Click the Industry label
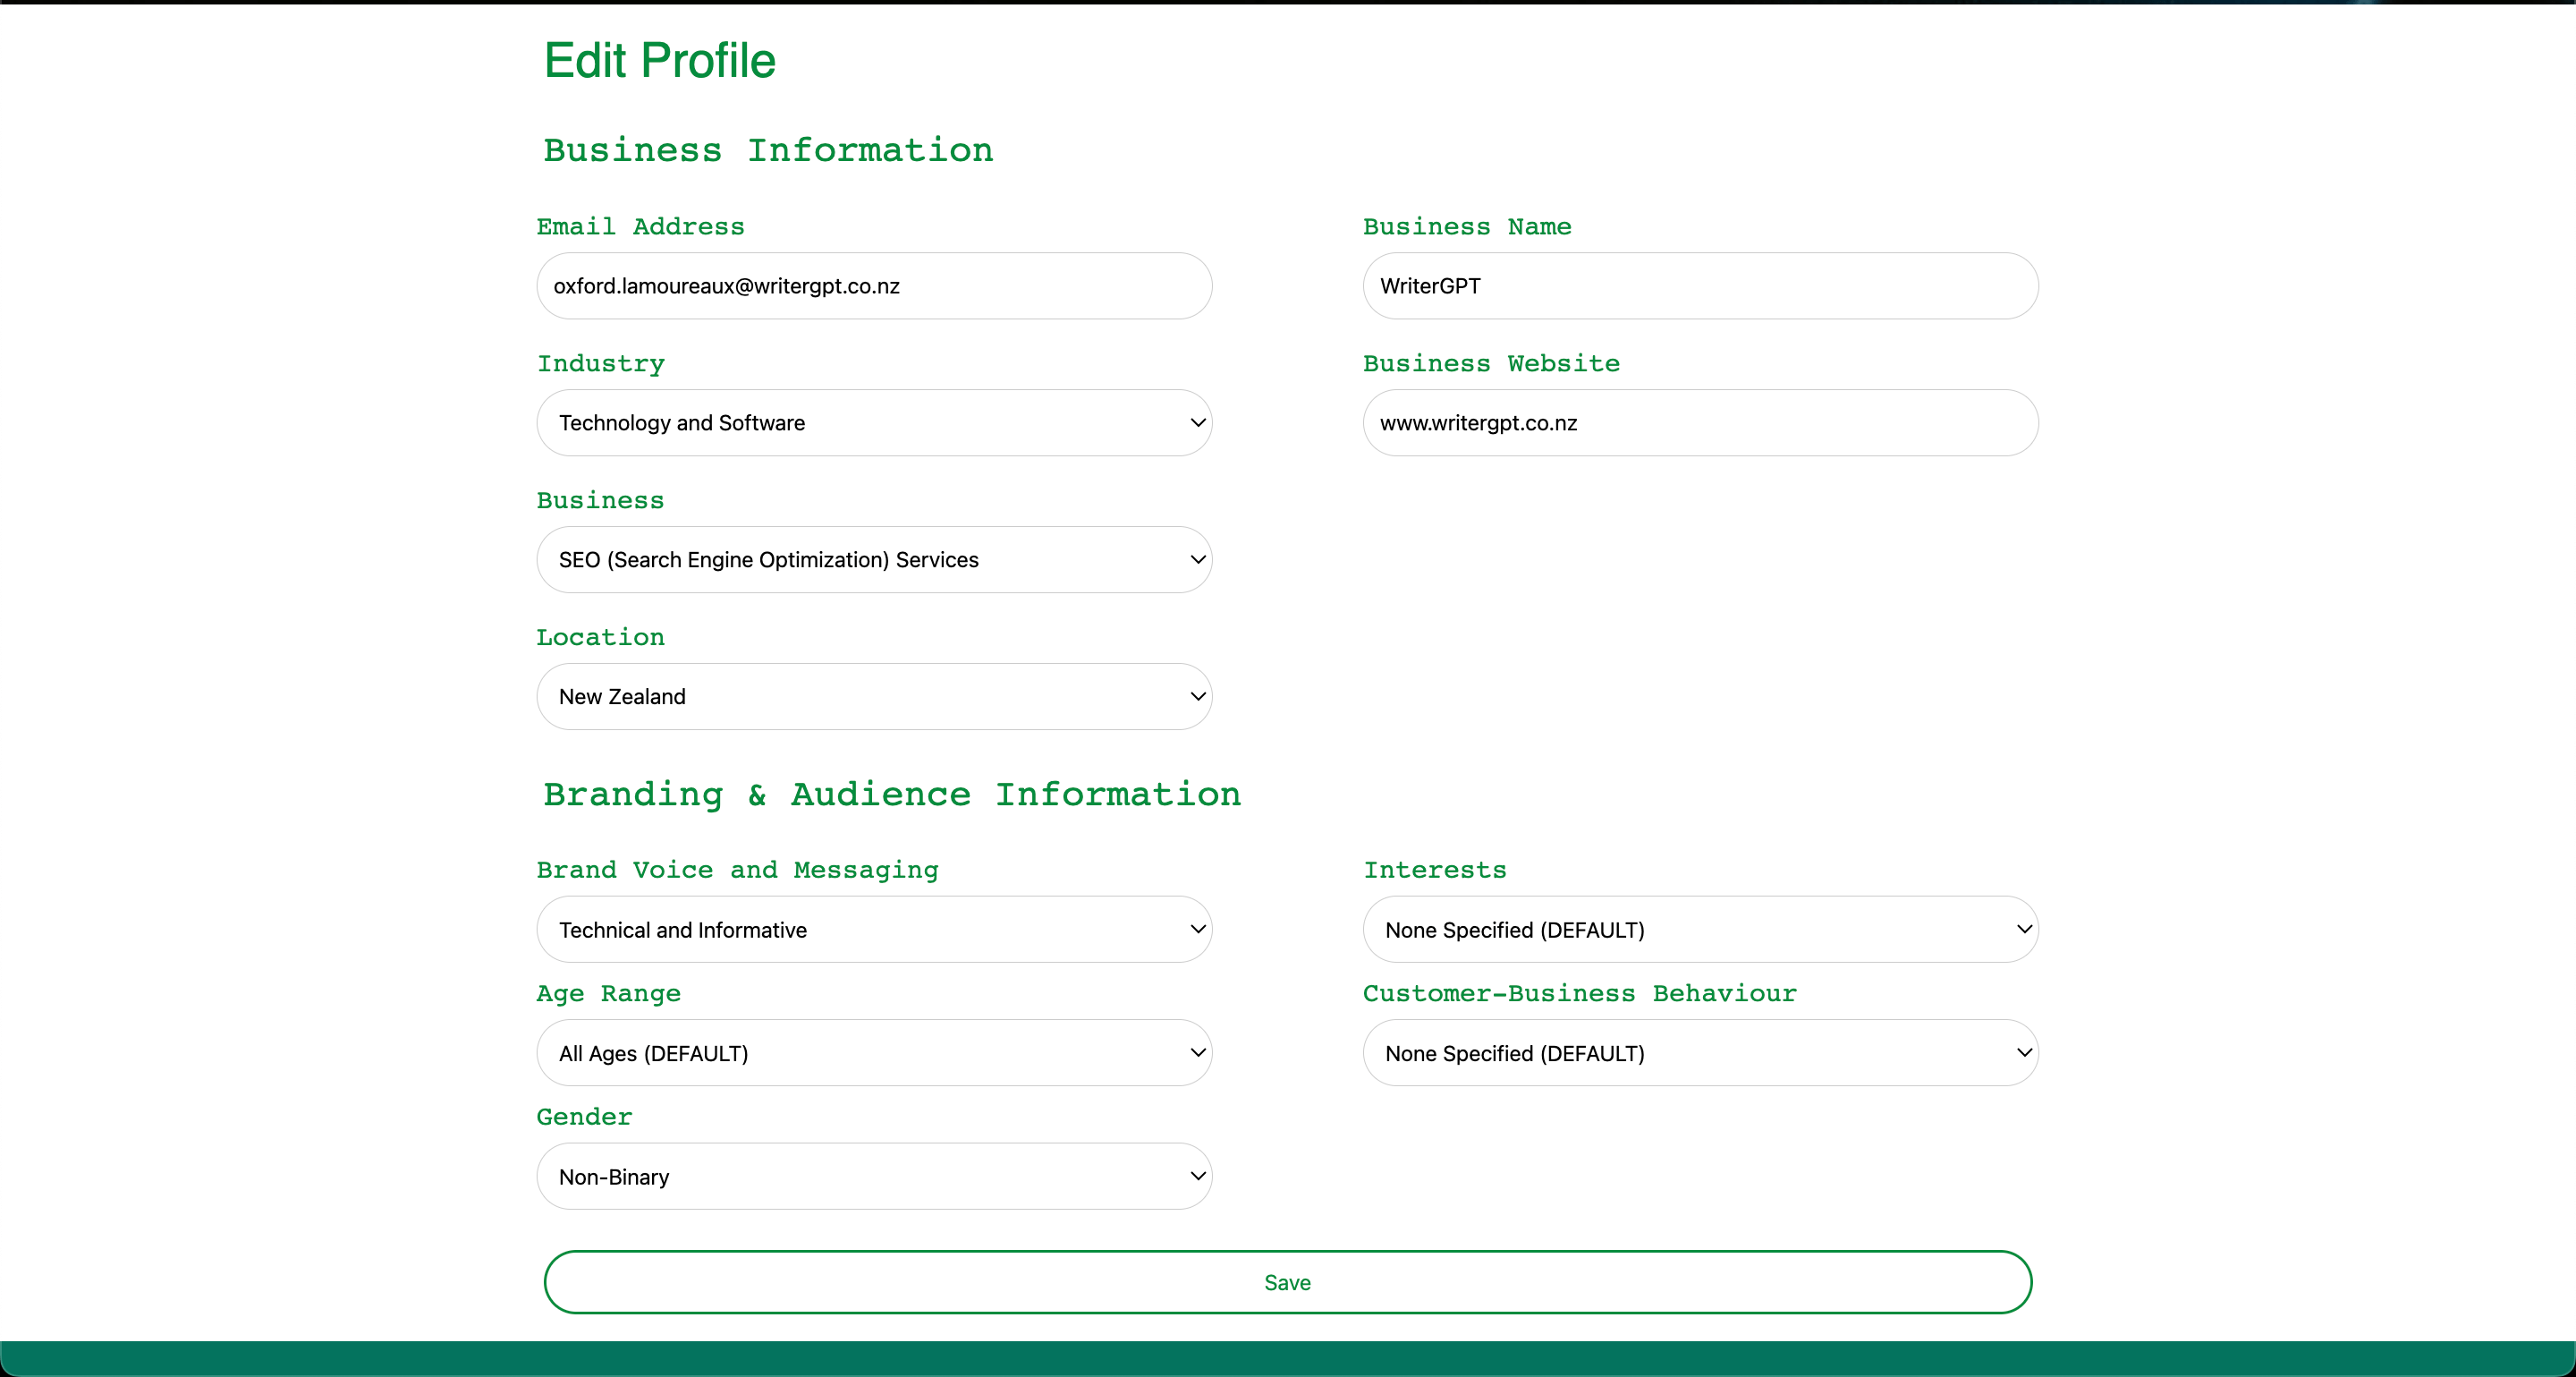 (601, 364)
